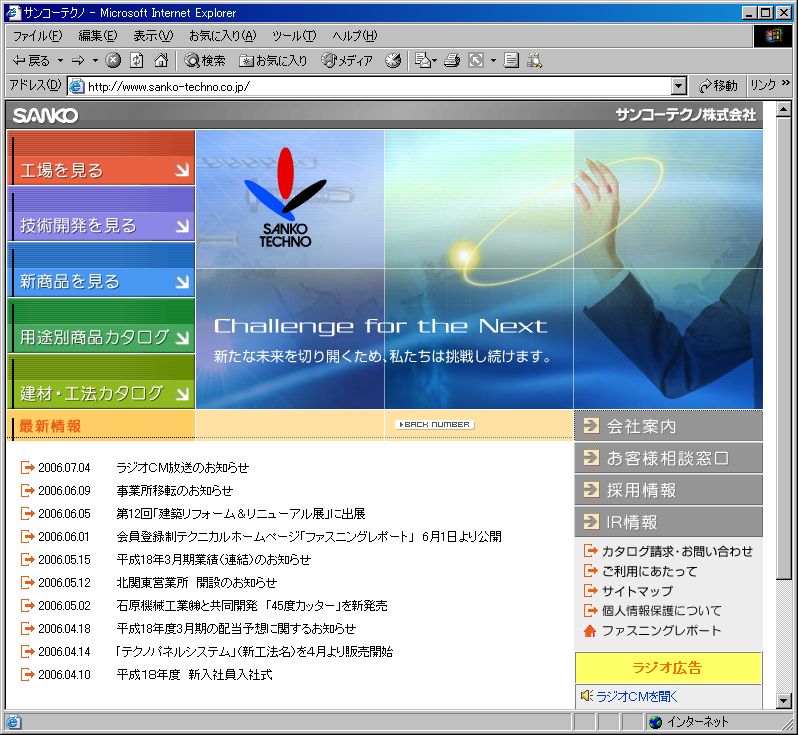Image resolution: width=798 pixels, height=735 pixels.
Task: Click the speaker icon beside ラジオCMを聞く
Action: click(x=586, y=695)
